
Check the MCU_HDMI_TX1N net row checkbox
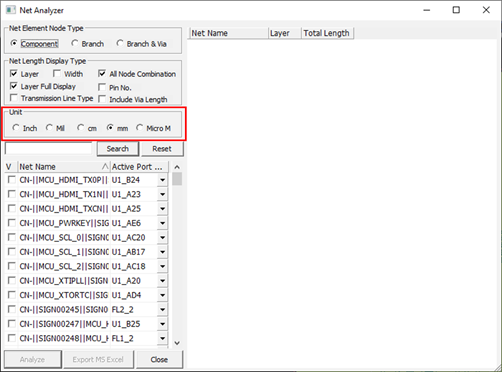click(12, 194)
